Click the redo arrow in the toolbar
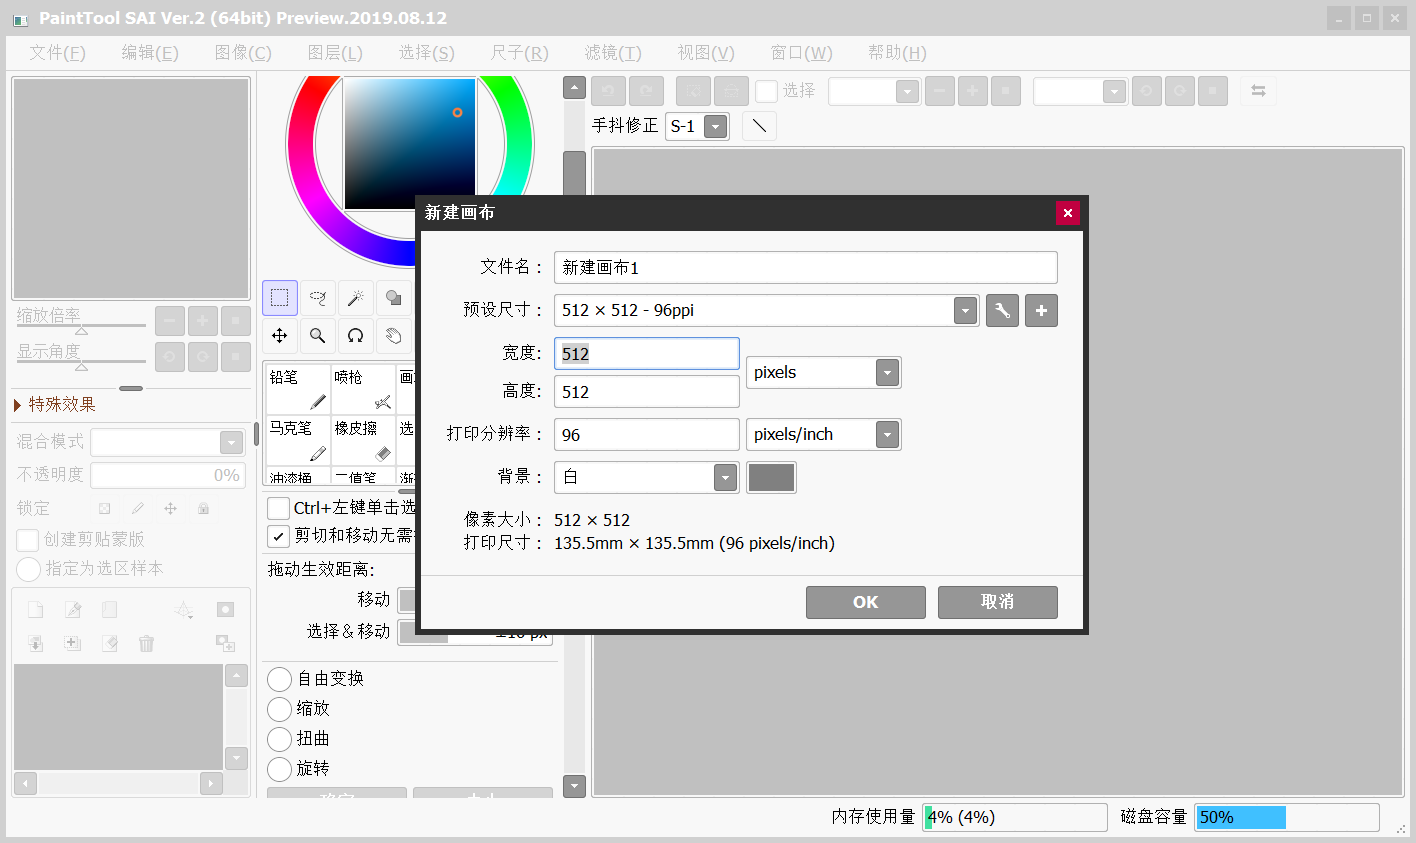 click(646, 91)
